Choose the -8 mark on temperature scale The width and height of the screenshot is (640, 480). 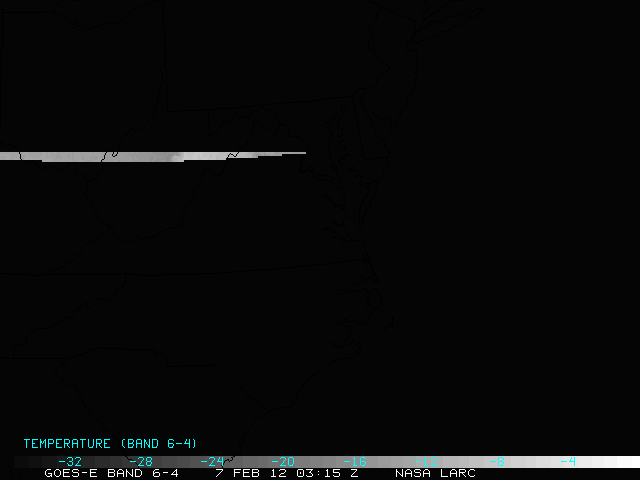[496, 462]
